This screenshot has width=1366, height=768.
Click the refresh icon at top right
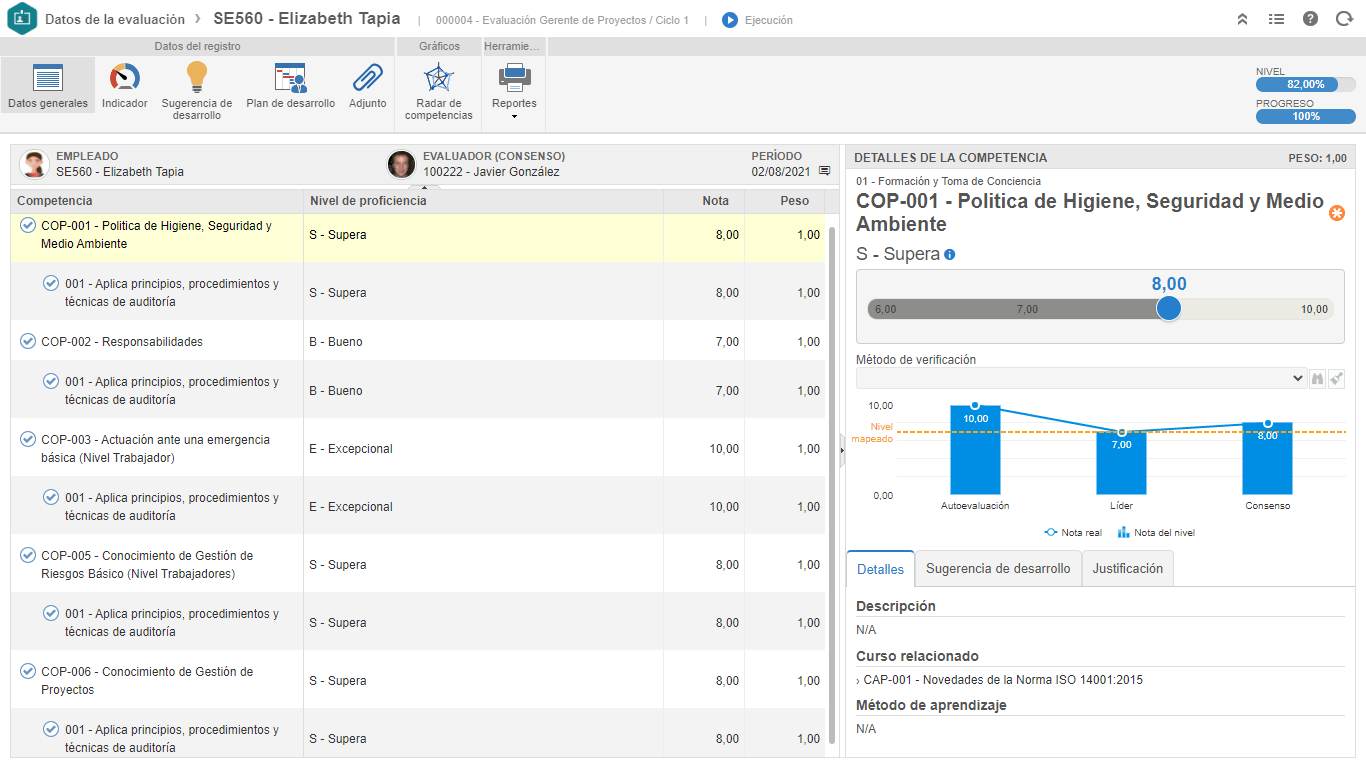[x=1344, y=19]
